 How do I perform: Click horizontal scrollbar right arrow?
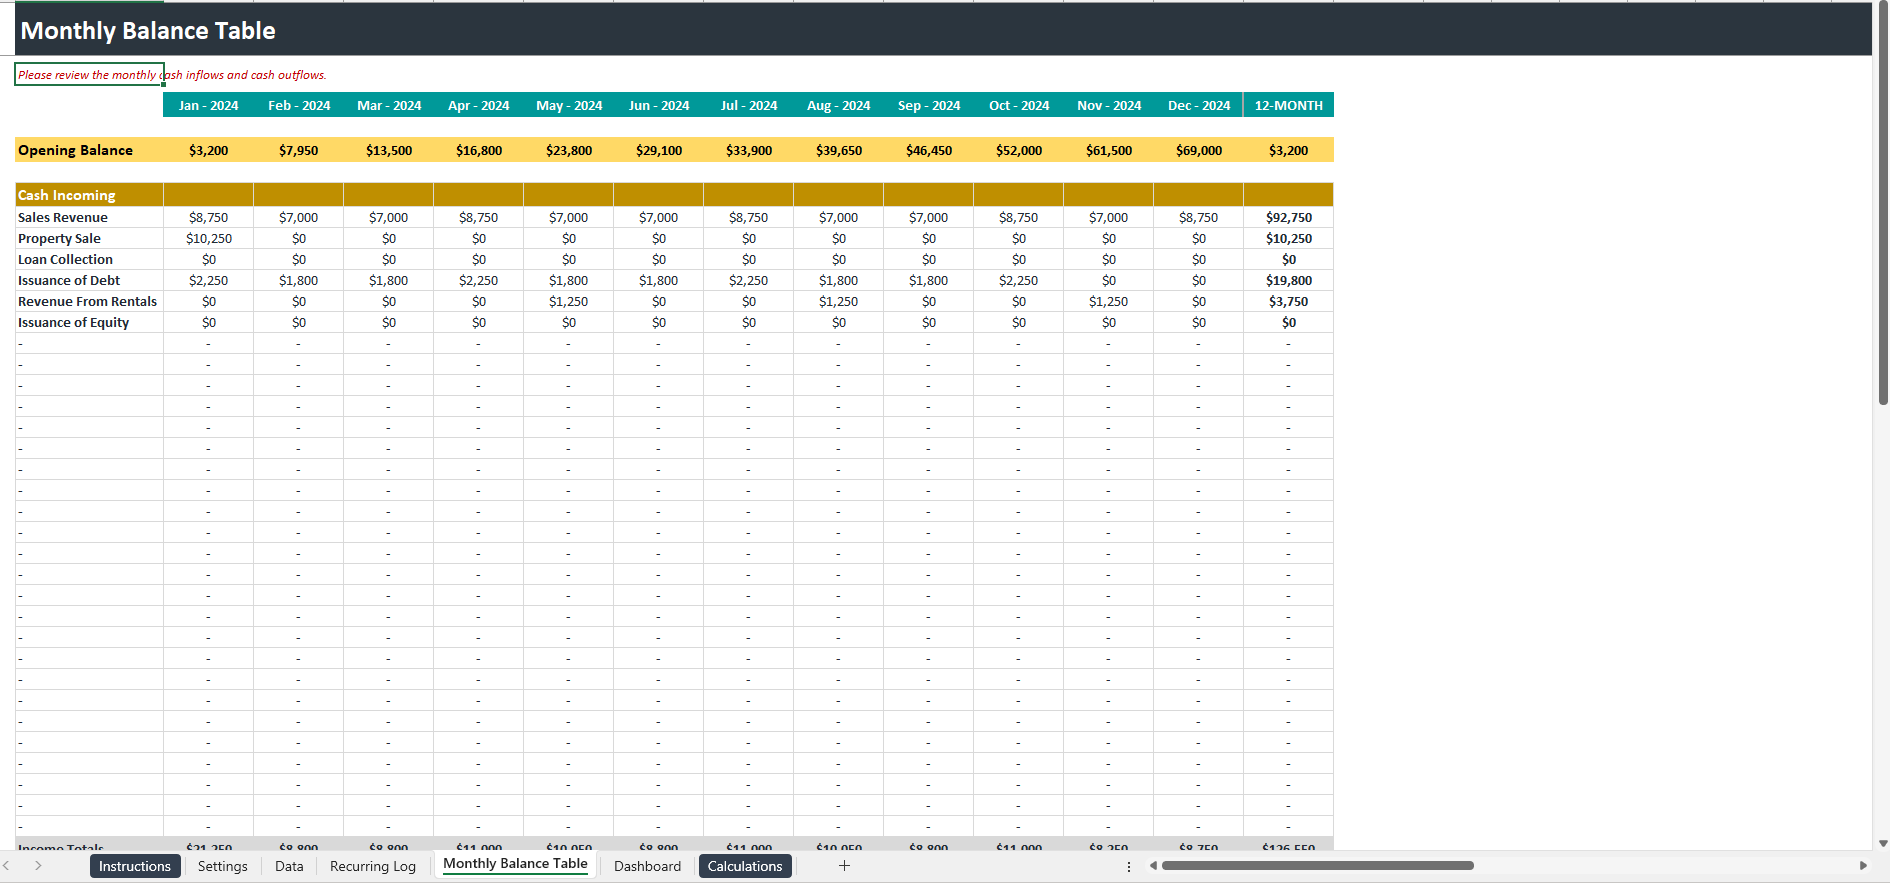(x=1863, y=866)
